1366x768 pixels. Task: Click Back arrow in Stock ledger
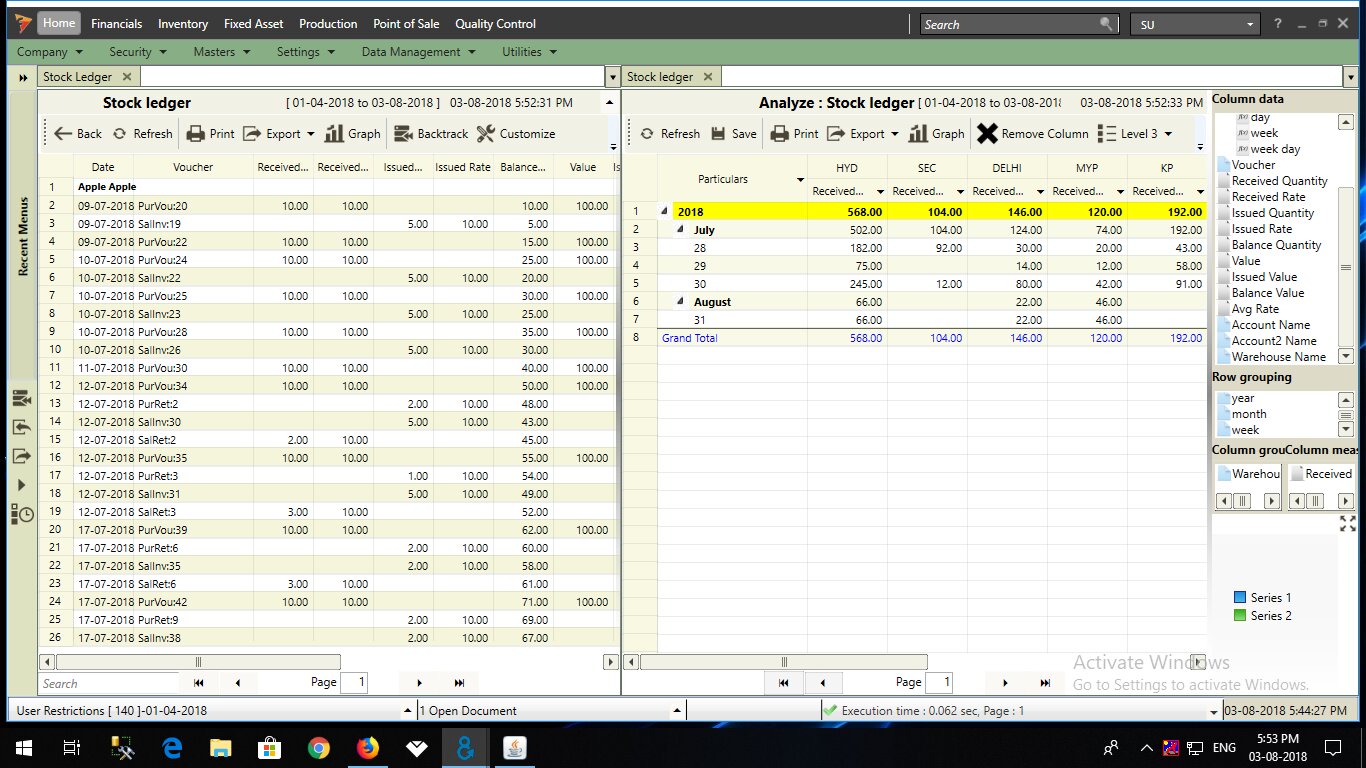(77, 134)
